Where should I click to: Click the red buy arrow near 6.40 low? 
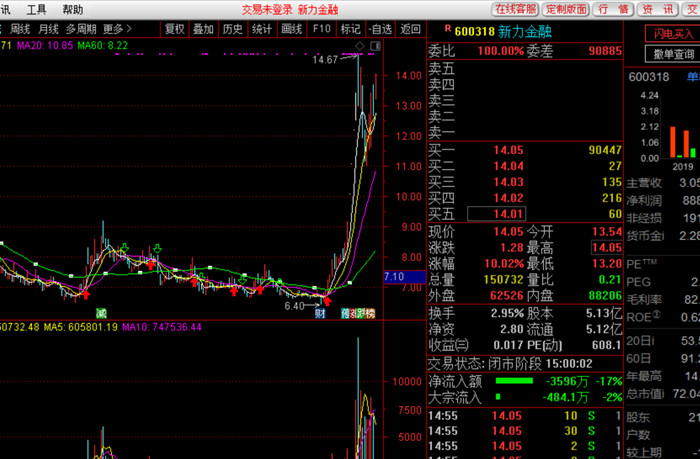(x=327, y=301)
